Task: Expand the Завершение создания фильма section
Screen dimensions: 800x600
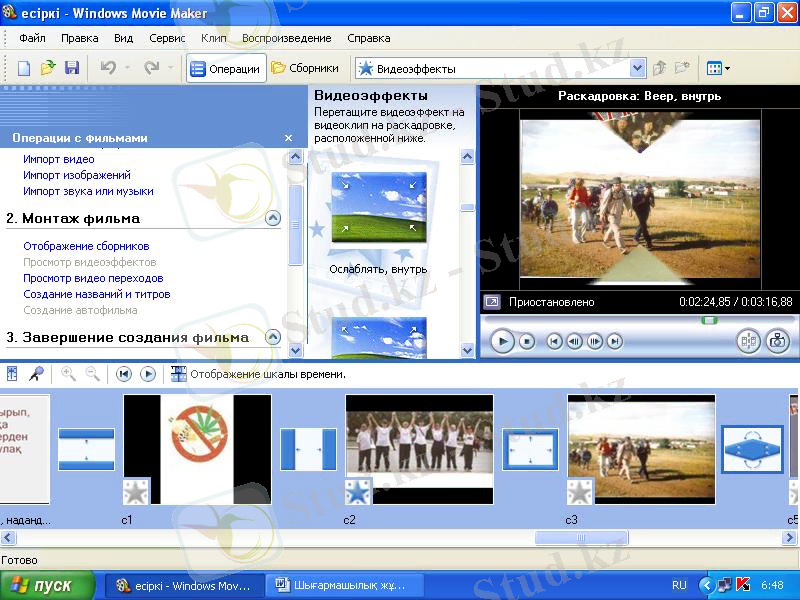Action: point(273,337)
